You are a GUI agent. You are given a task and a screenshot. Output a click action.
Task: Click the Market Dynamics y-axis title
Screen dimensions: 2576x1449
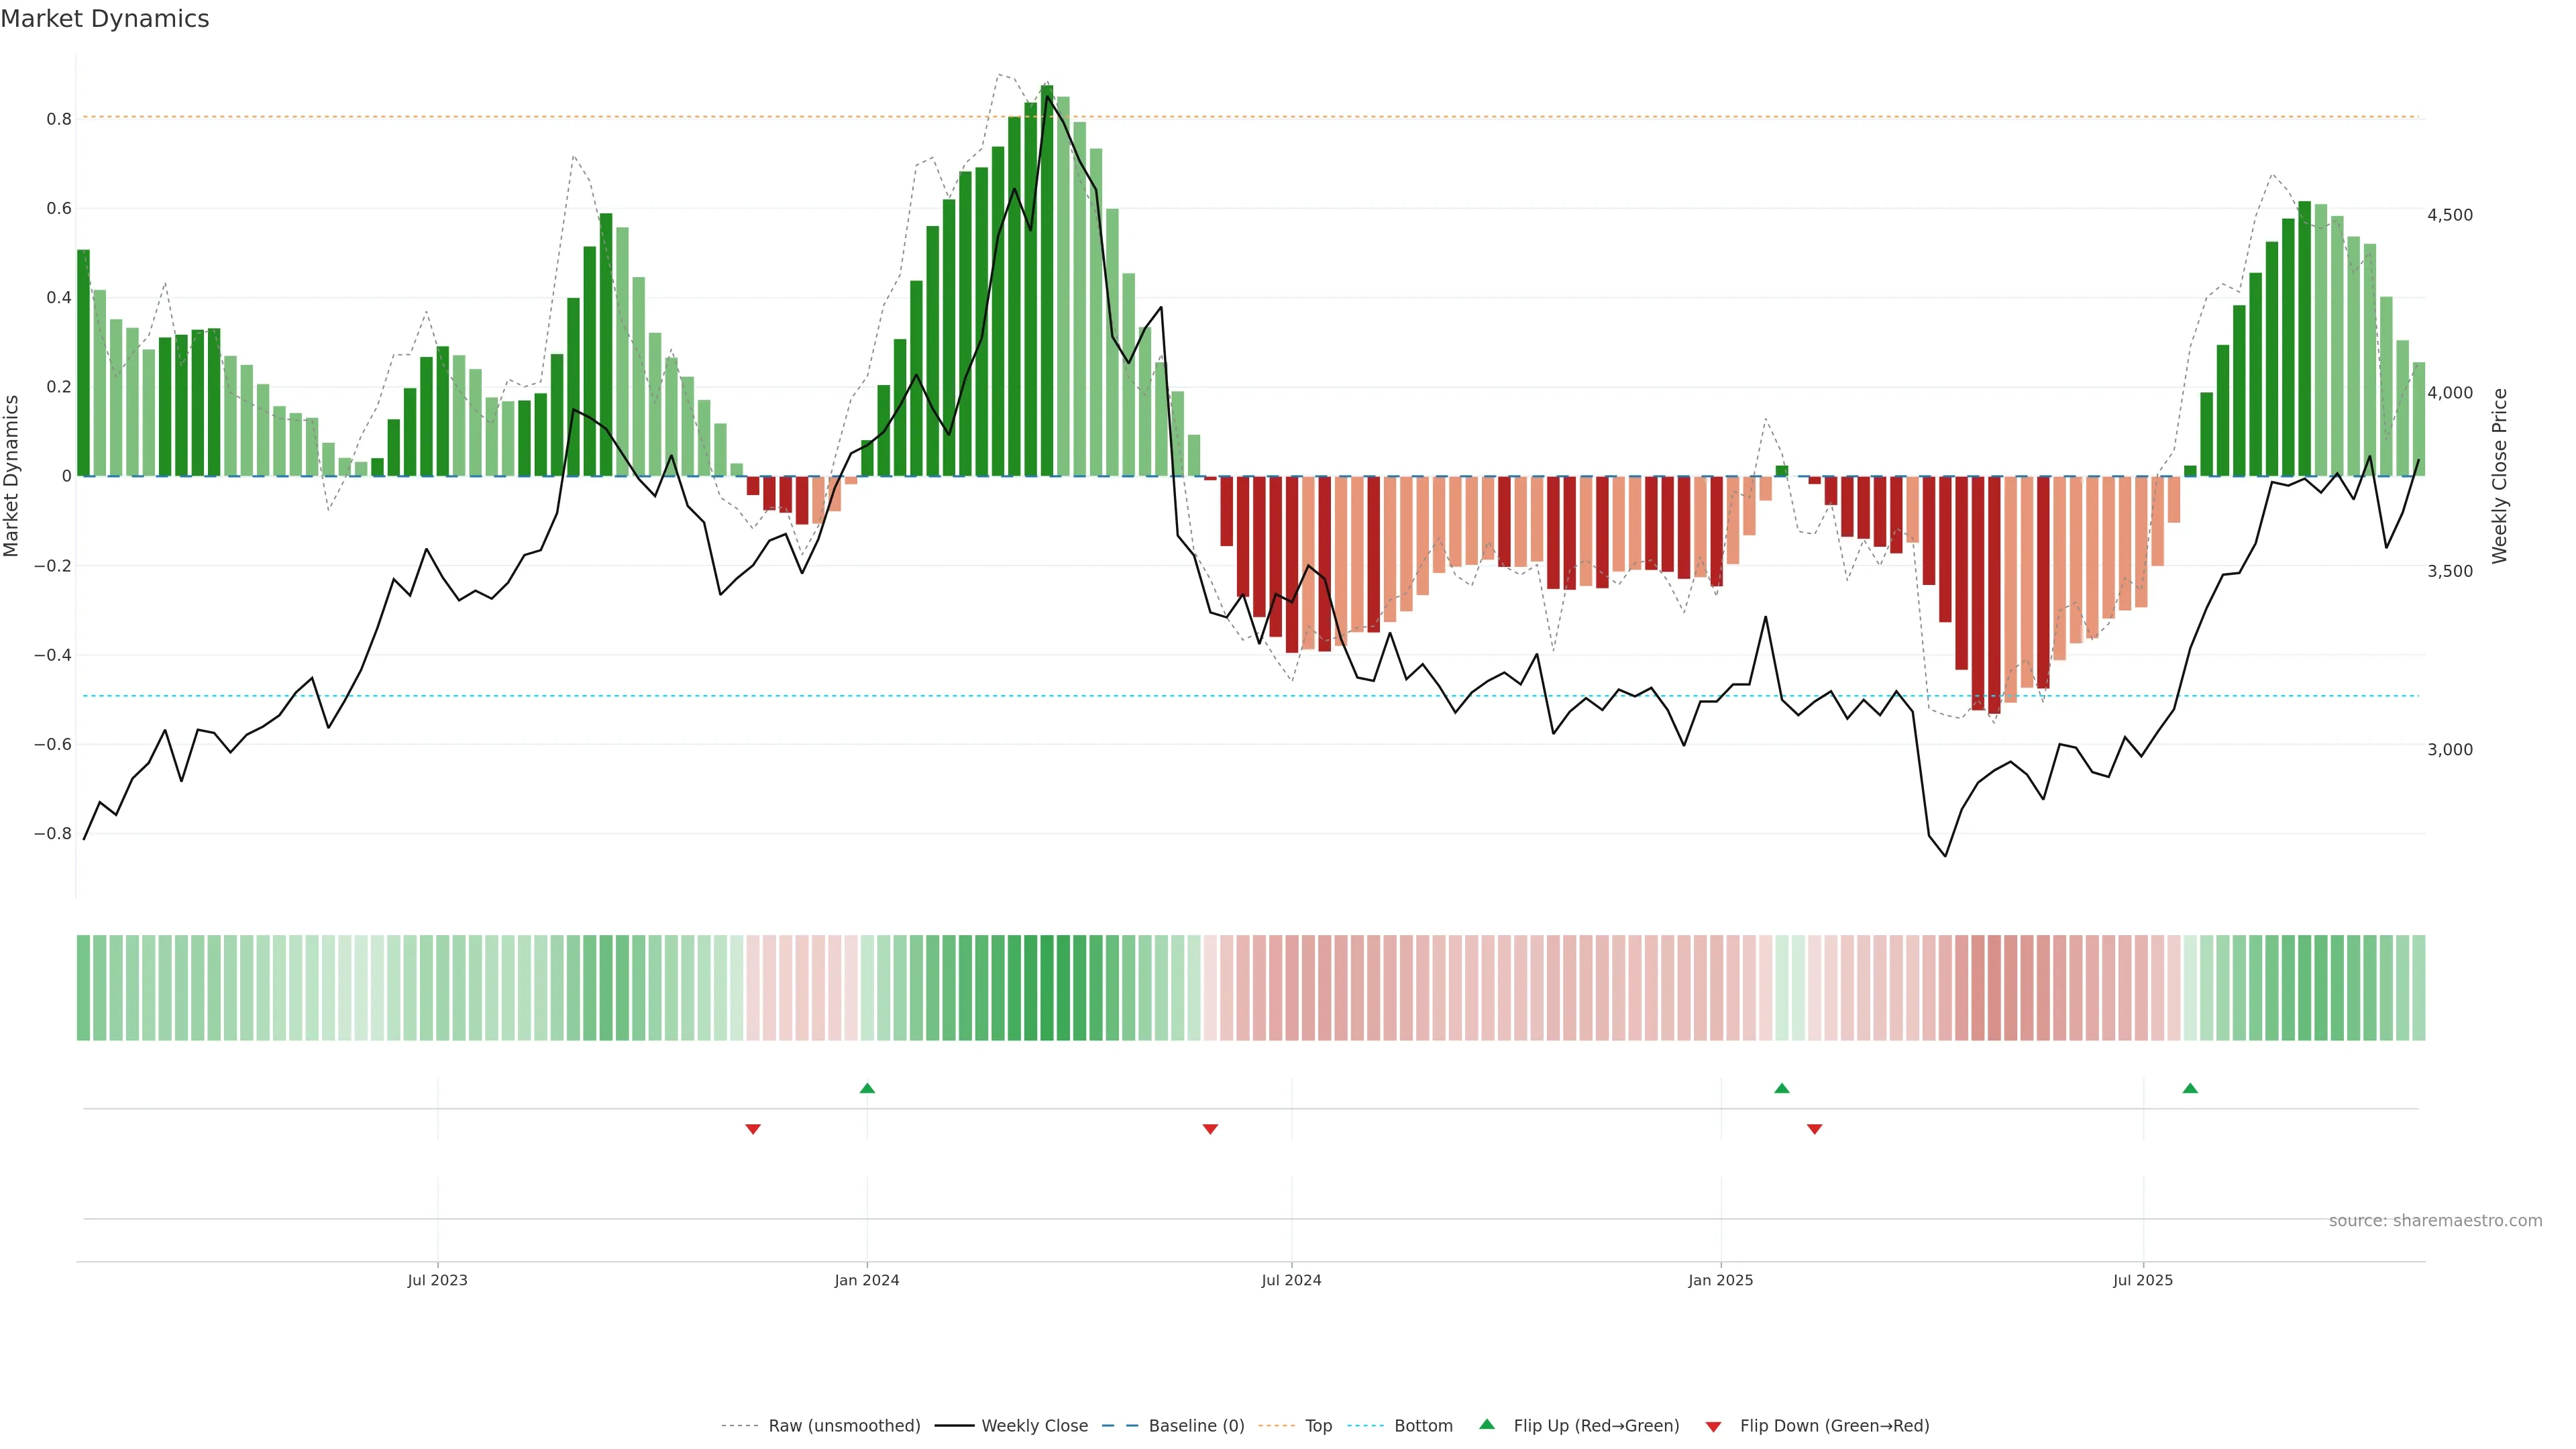(12, 476)
